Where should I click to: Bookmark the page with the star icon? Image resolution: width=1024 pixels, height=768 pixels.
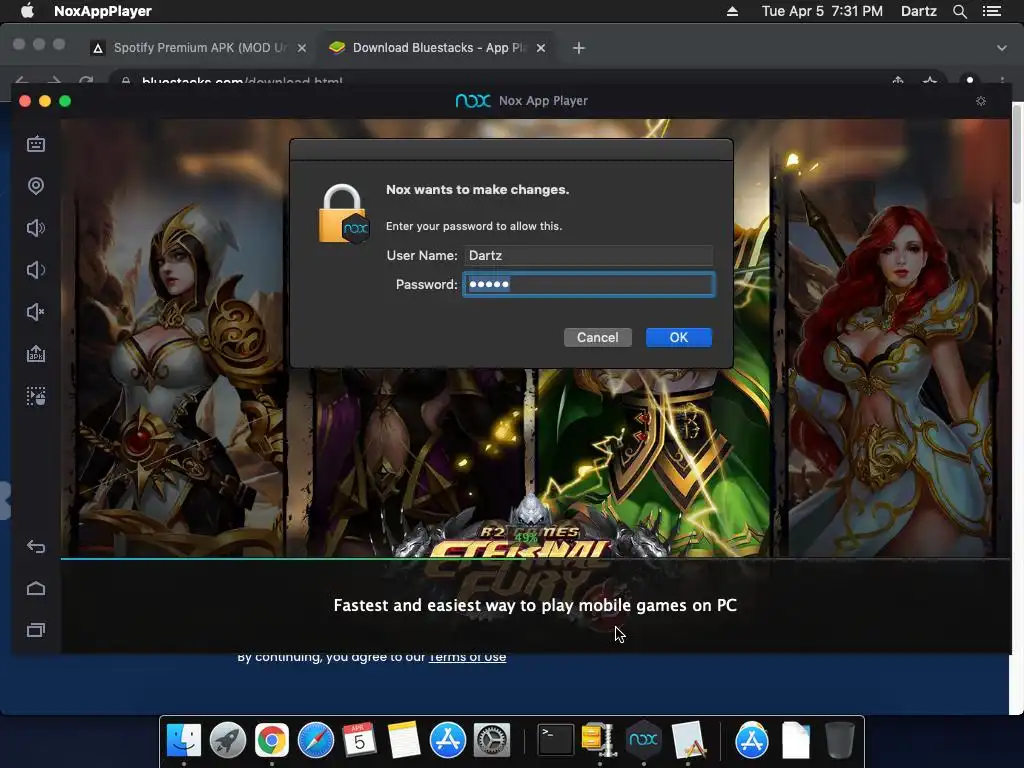pyautogui.click(x=930, y=81)
